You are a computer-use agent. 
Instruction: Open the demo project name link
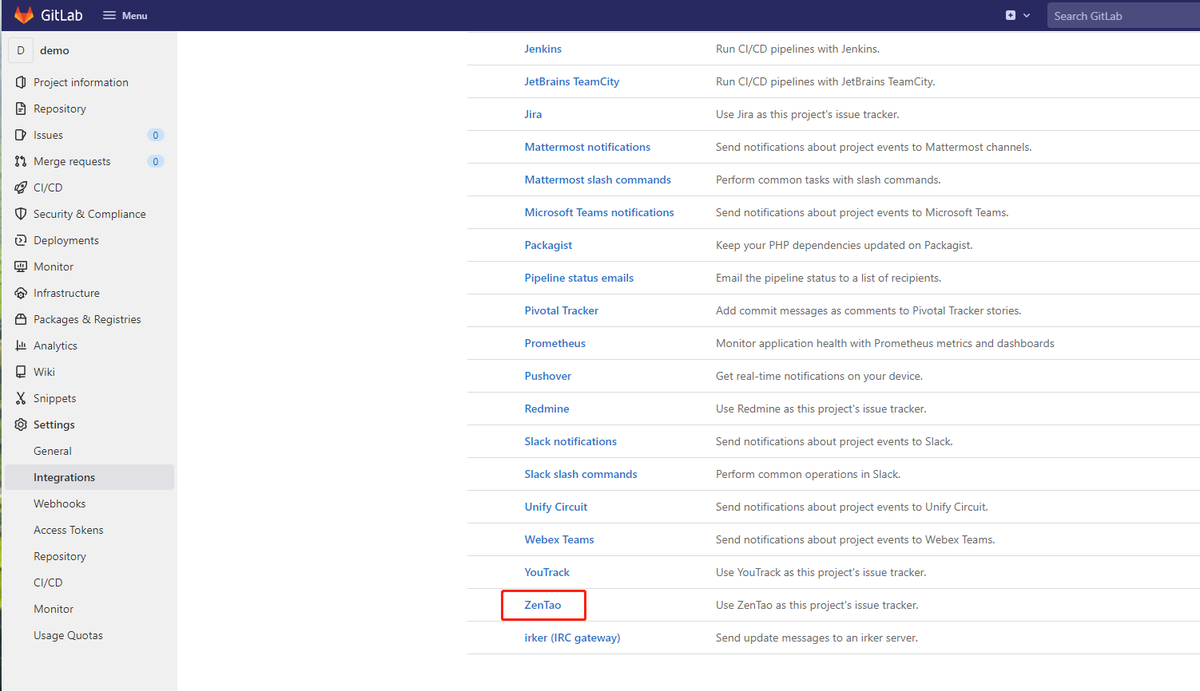click(54, 50)
